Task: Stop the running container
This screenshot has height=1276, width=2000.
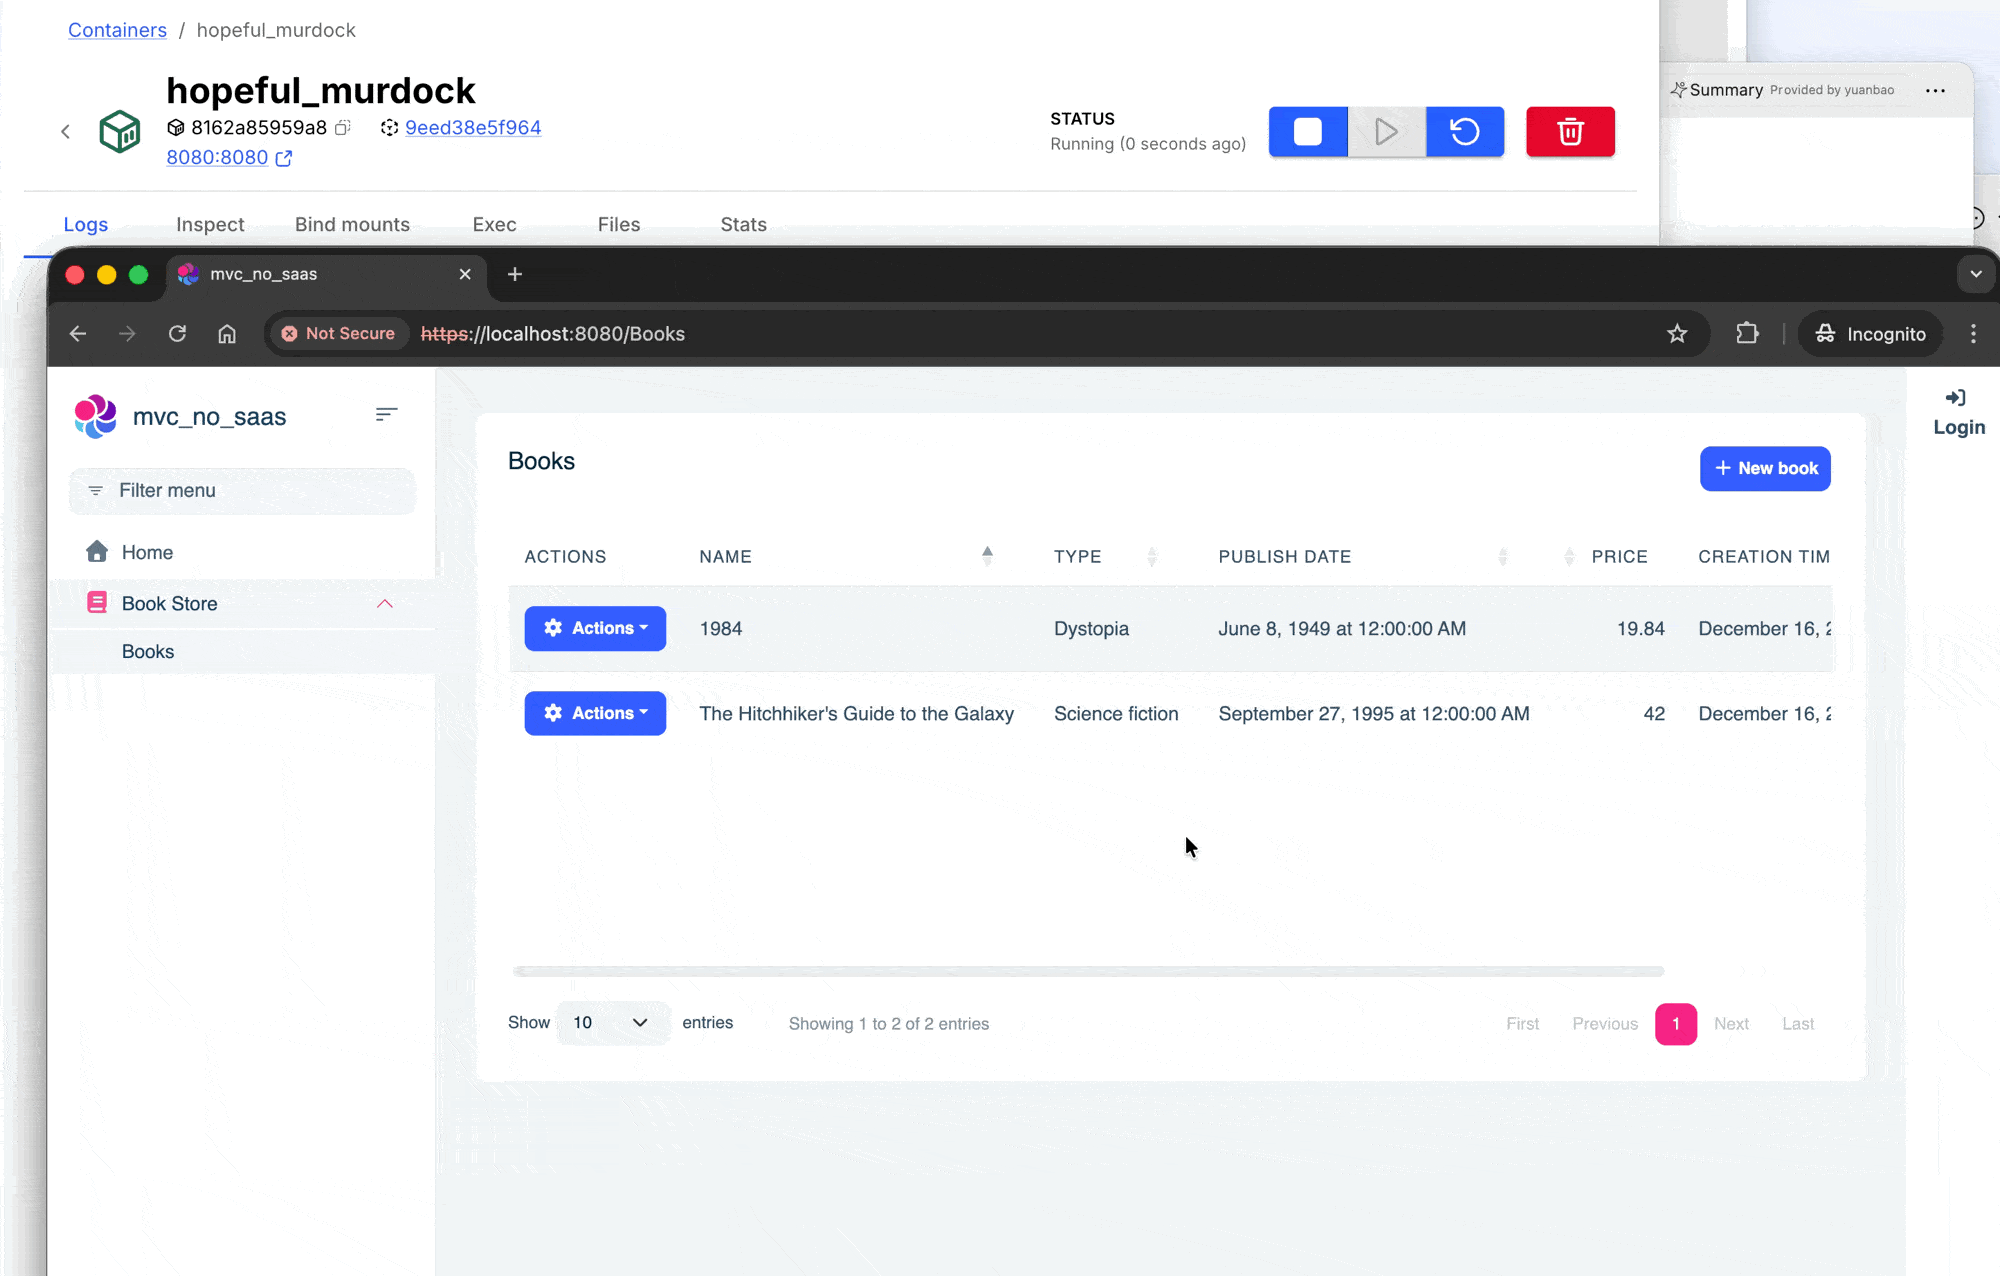Action: point(1307,131)
